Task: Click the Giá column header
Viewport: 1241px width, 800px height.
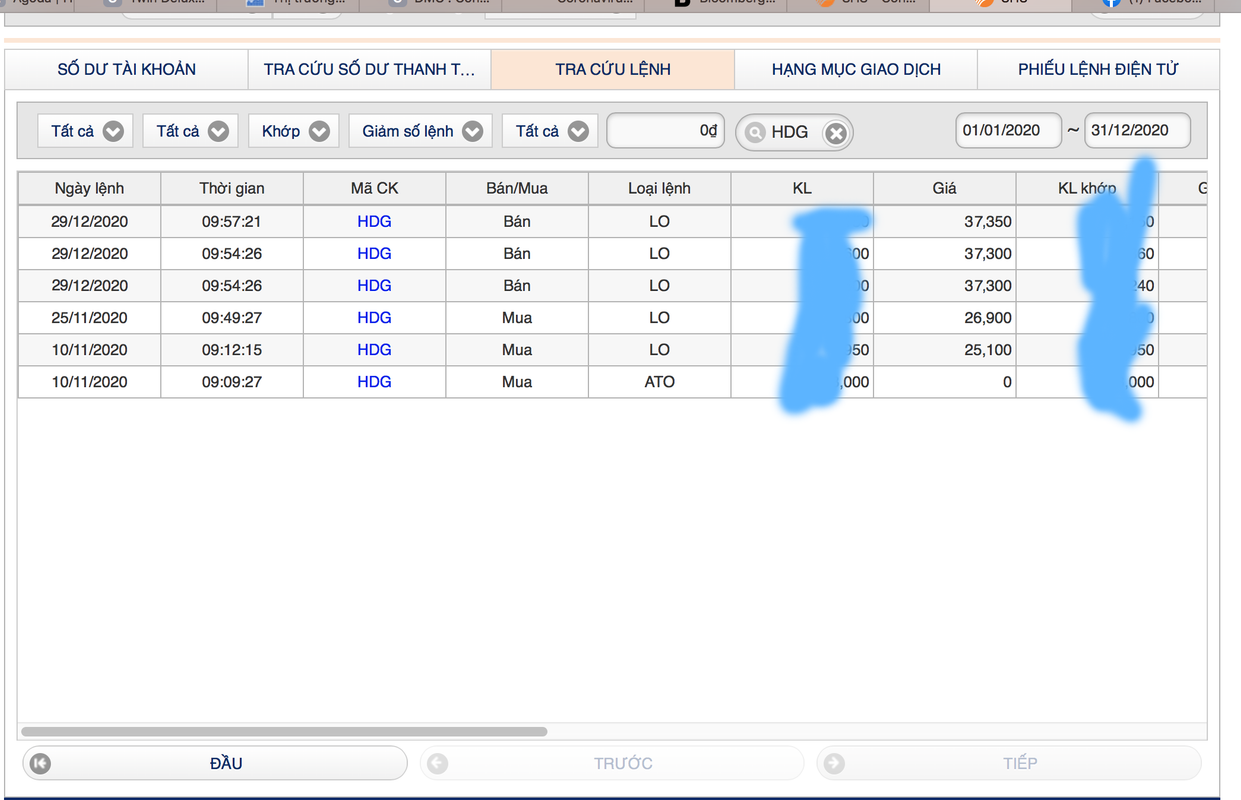Action: tap(945, 188)
